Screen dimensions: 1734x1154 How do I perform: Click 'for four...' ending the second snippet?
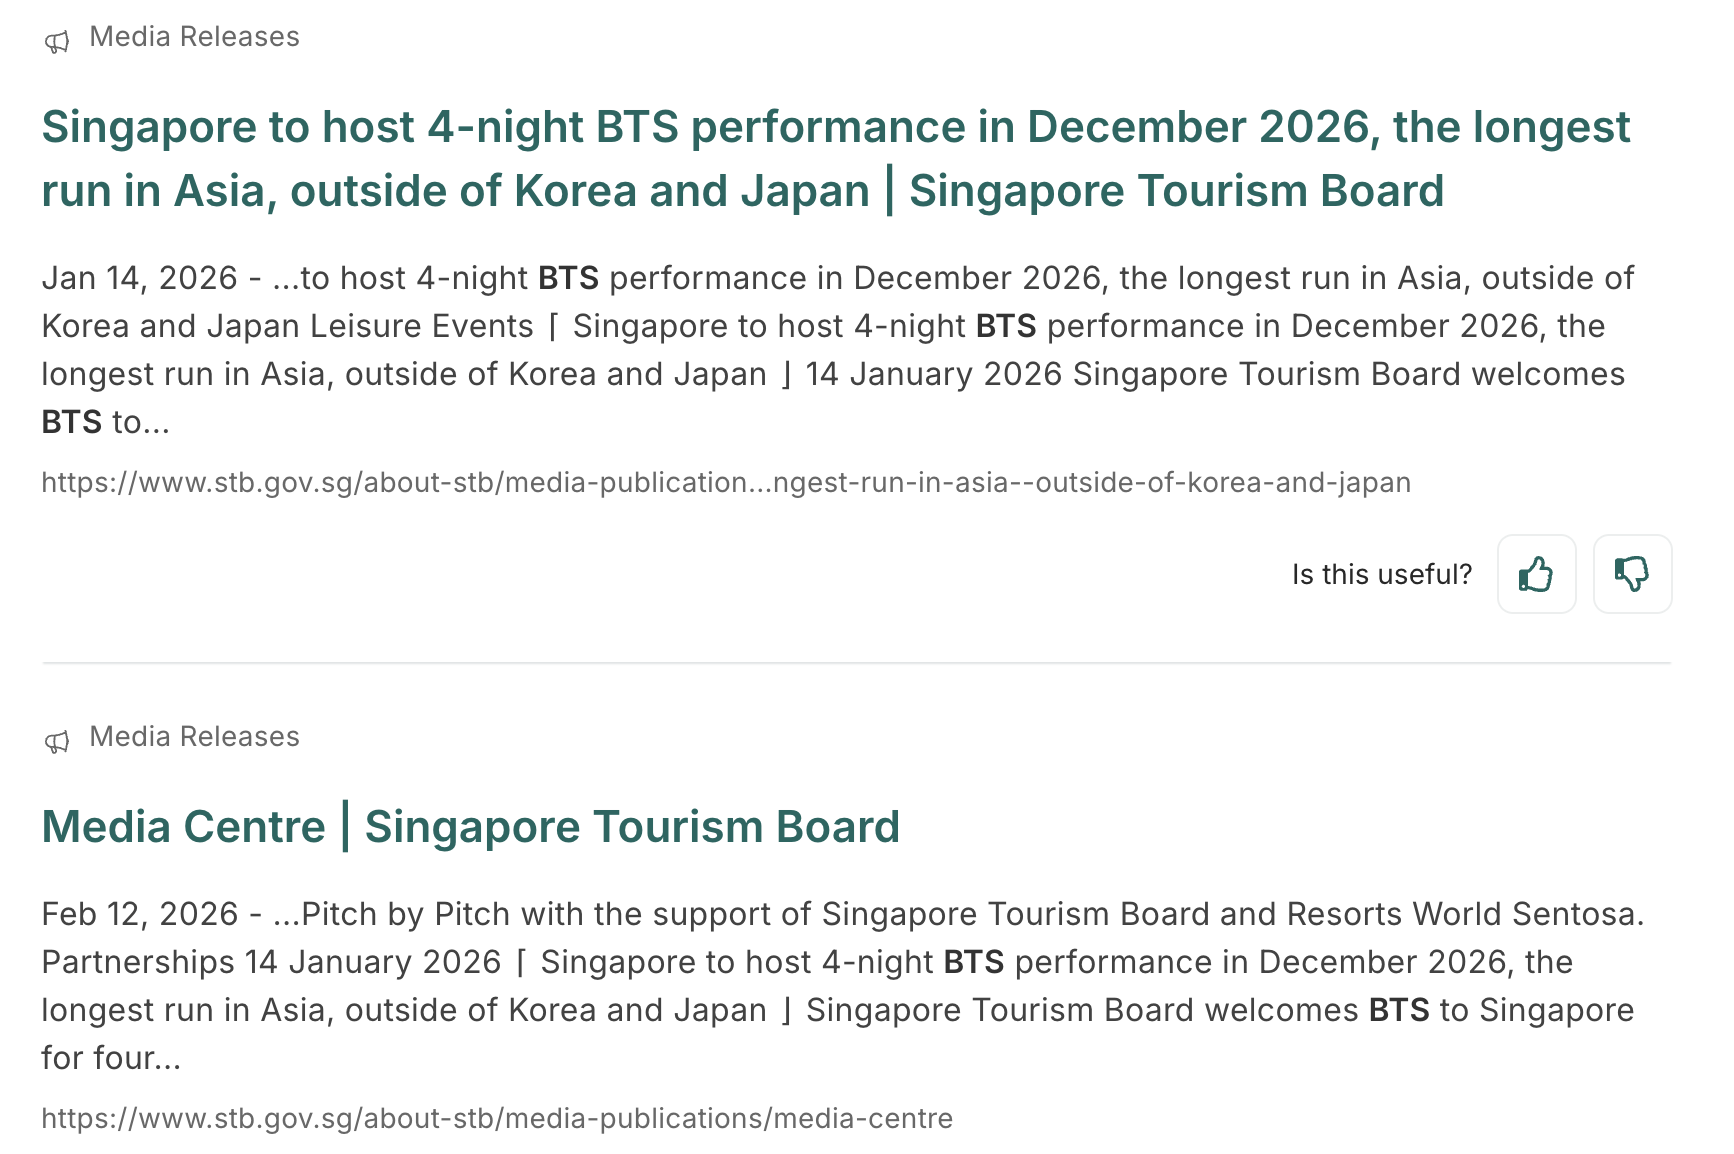click(x=110, y=1058)
